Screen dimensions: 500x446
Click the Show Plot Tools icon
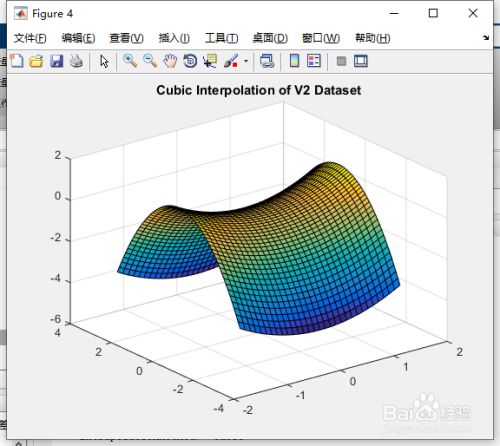[361, 61]
